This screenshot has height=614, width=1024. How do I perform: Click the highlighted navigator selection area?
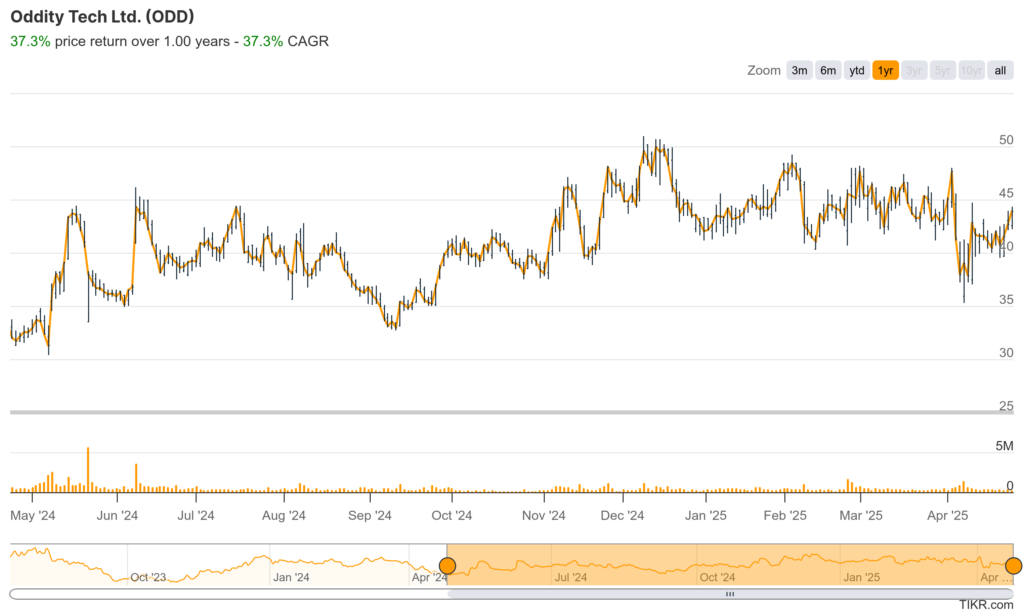tap(730, 564)
